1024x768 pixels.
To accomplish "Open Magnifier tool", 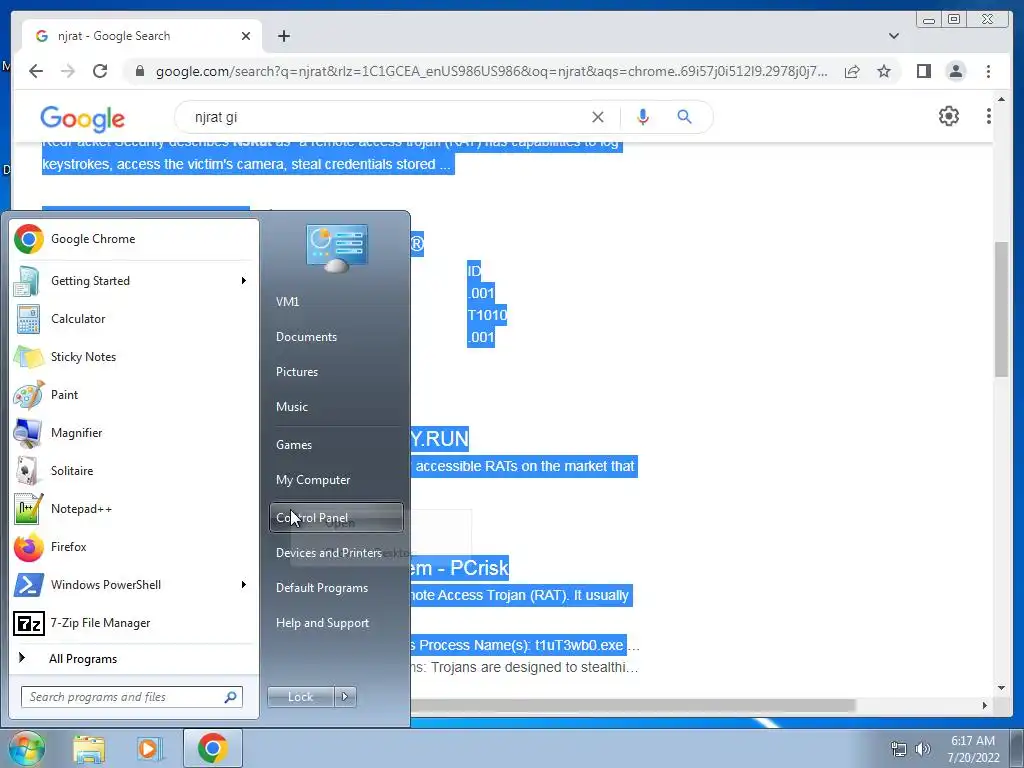I will [x=134, y=432].
